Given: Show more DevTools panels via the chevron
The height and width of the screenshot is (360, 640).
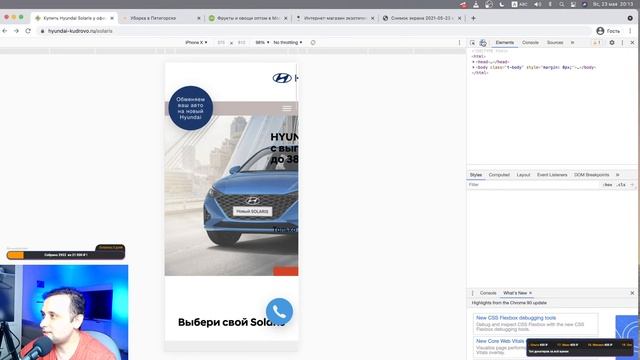Looking at the screenshot, I should click(572, 42).
